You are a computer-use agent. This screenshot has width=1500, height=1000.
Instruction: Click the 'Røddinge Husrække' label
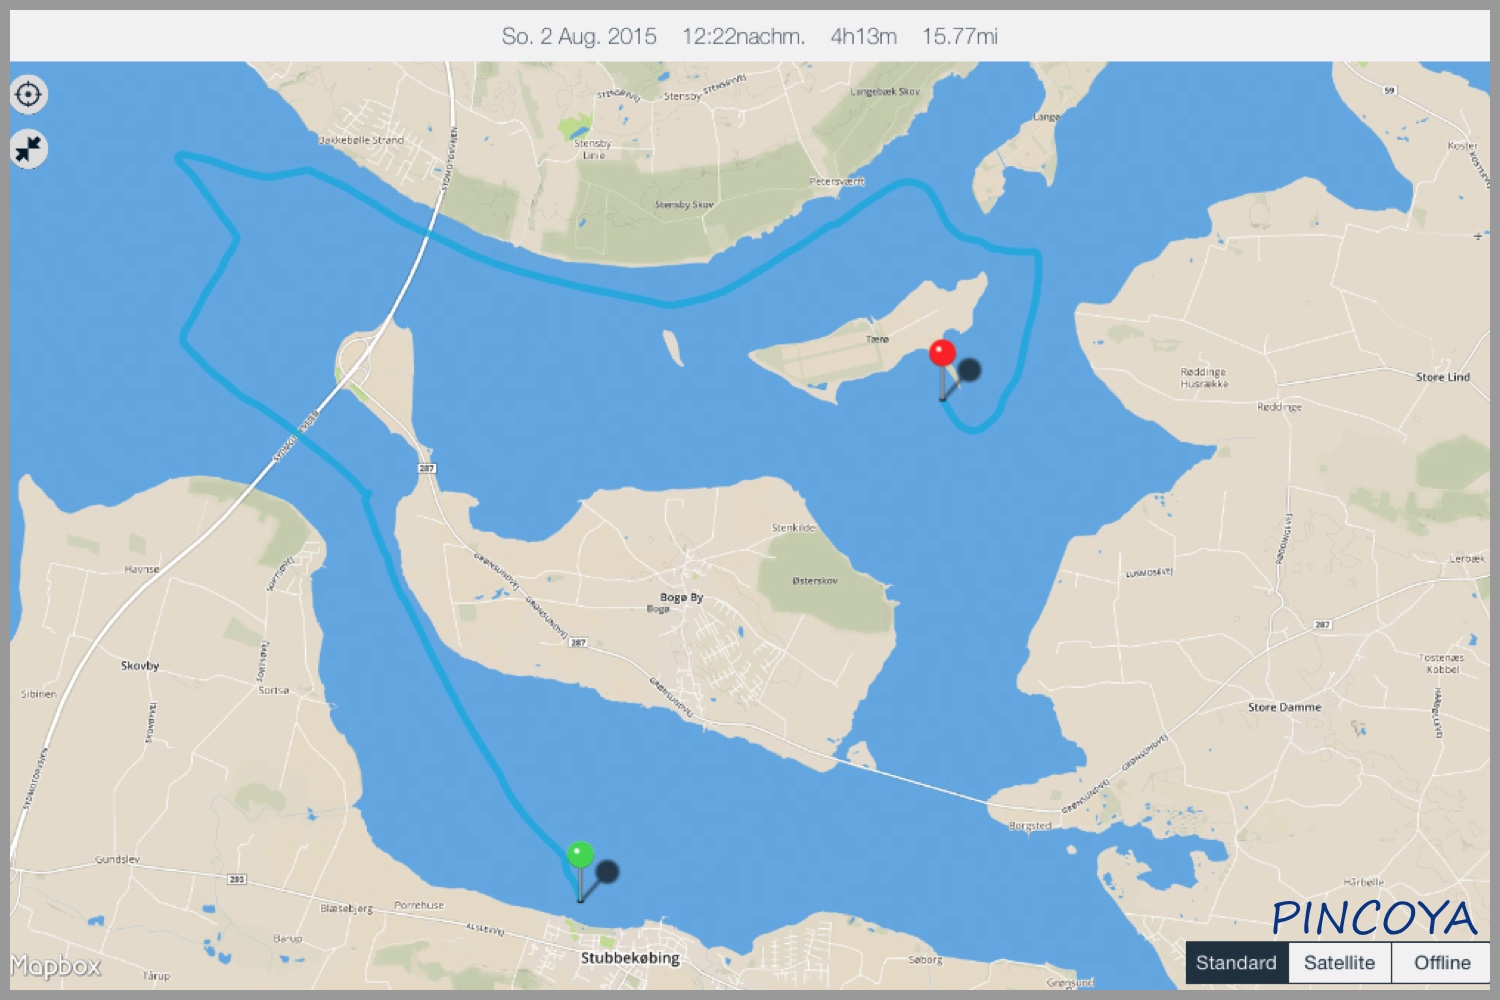(1204, 378)
